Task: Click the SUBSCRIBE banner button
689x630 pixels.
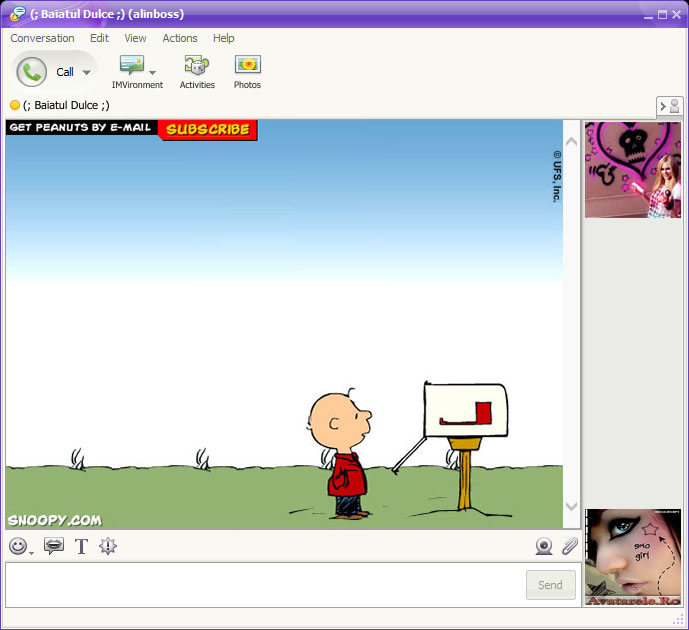Action: click(x=208, y=130)
